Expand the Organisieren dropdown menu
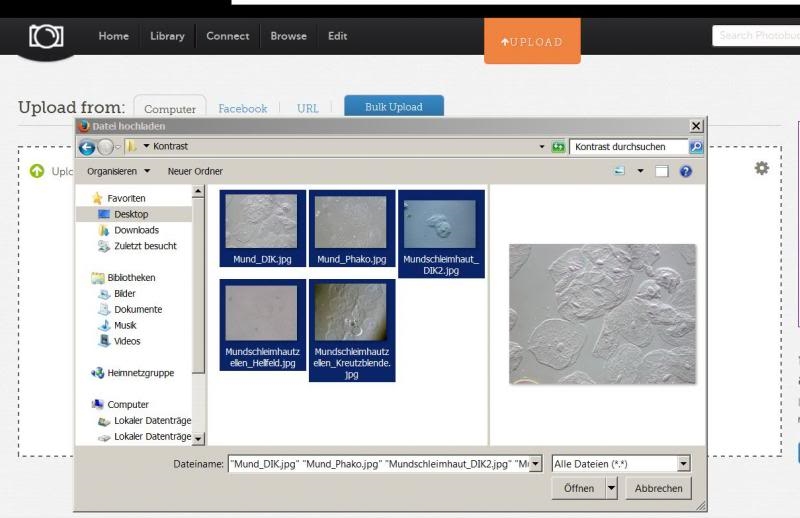This screenshot has width=800, height=518. click(119, 171)
